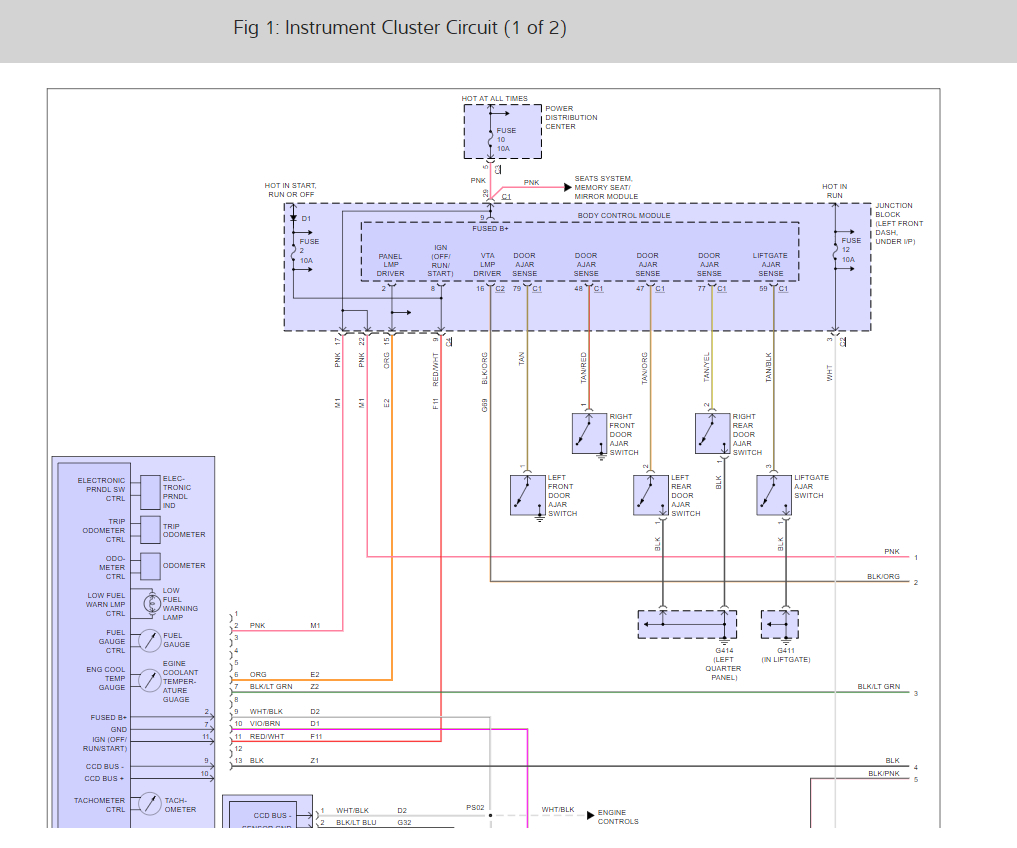
Task: Click the Right Front Door Ajar Switch symbol
Action: point(589,434)
